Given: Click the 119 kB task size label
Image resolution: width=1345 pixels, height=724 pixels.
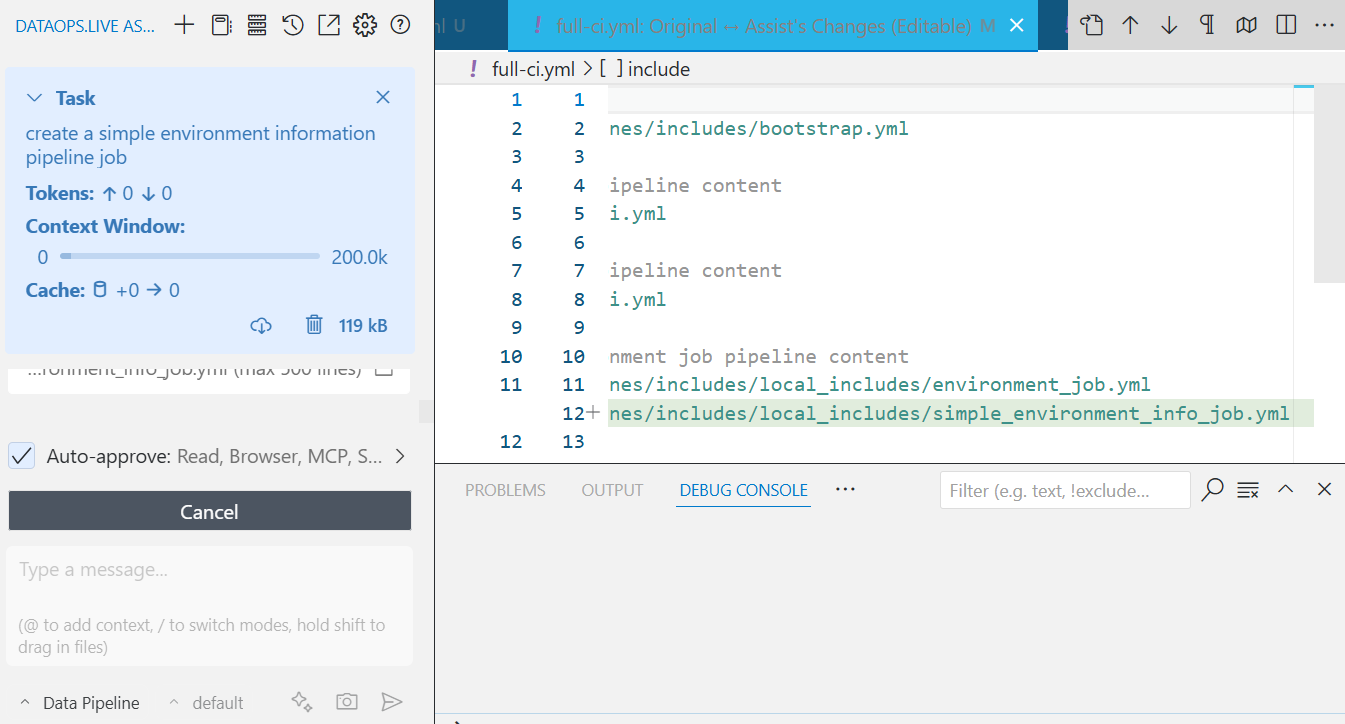Looking at the screenshot, I should [x=363, y=325].
